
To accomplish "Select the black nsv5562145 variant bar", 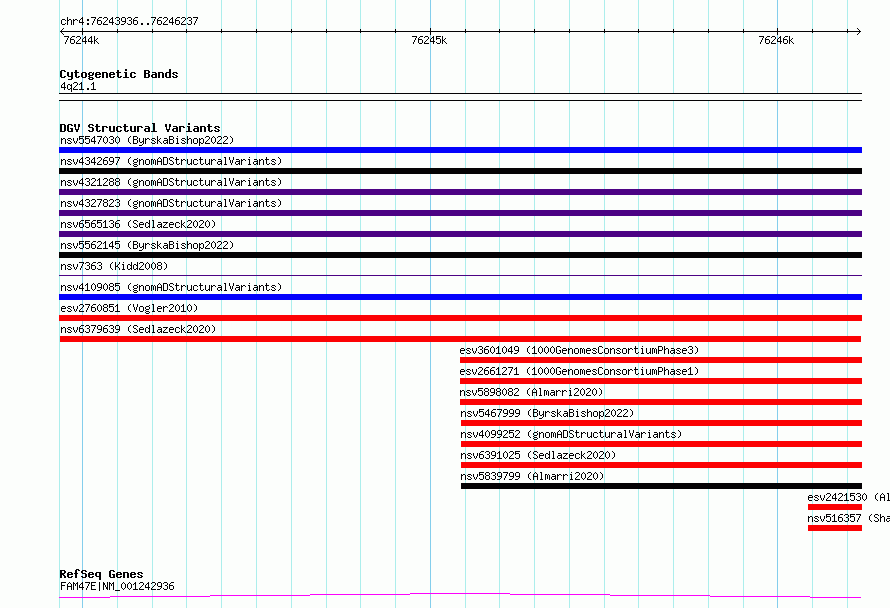I will tap(460, 255).
